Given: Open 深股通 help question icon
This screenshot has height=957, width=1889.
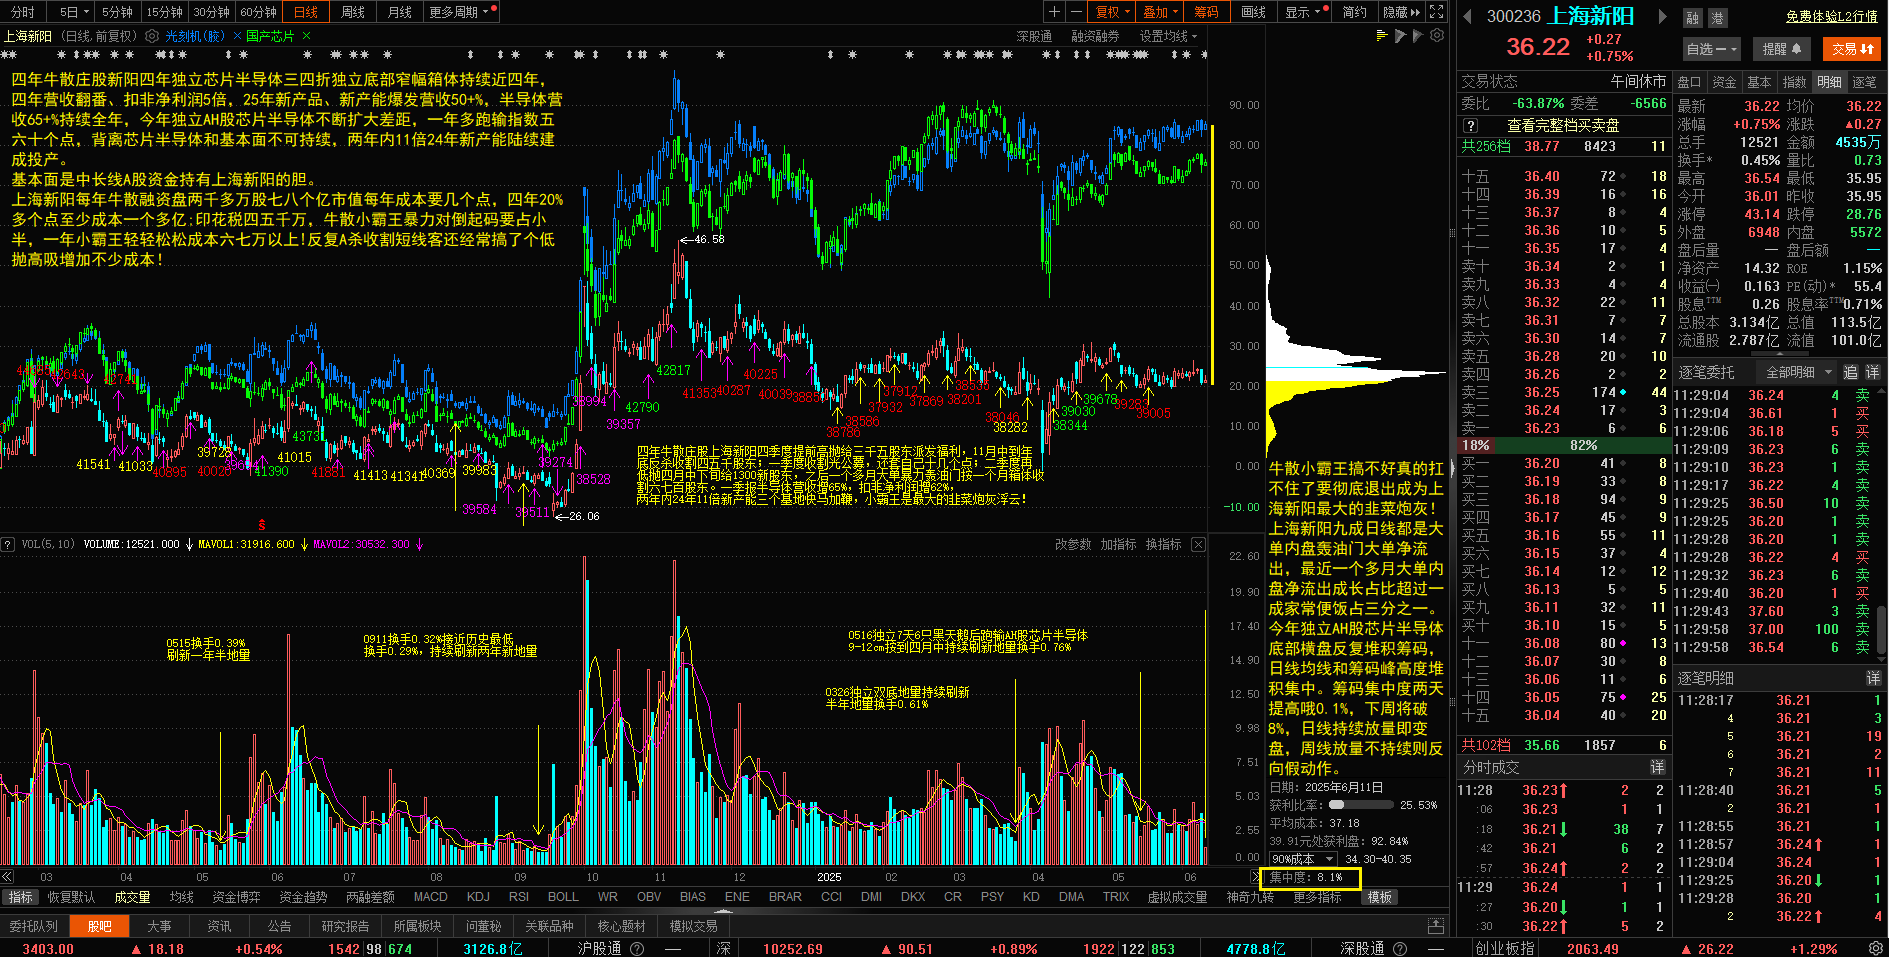Looking at the screenshot, I should pyautogui.click(x=1400, y=948).
